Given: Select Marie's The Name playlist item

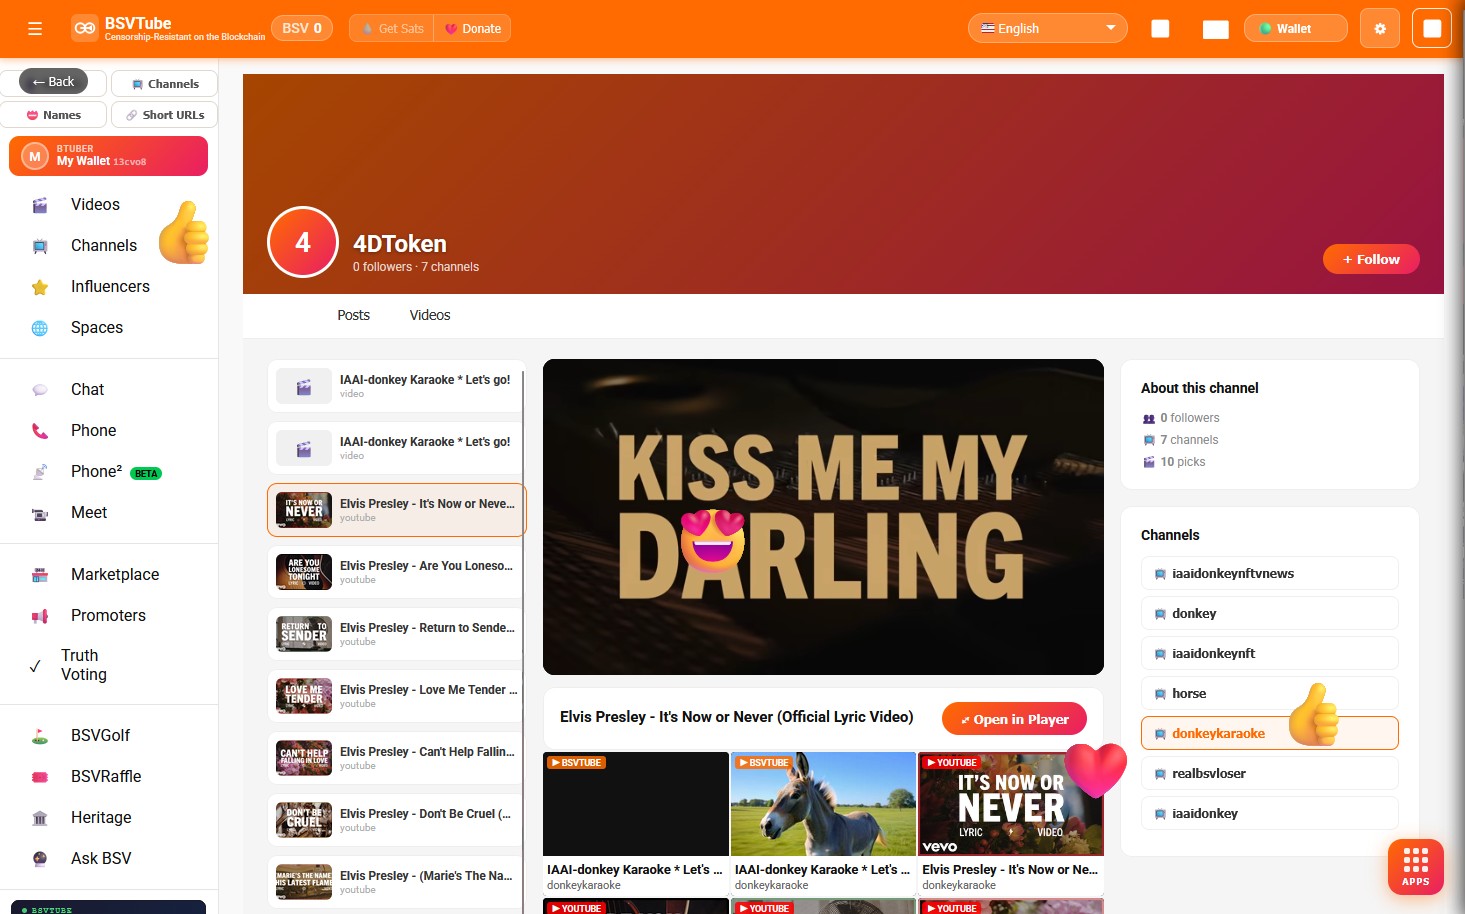Looking at the screenshot, I should [x=396, y=882].
